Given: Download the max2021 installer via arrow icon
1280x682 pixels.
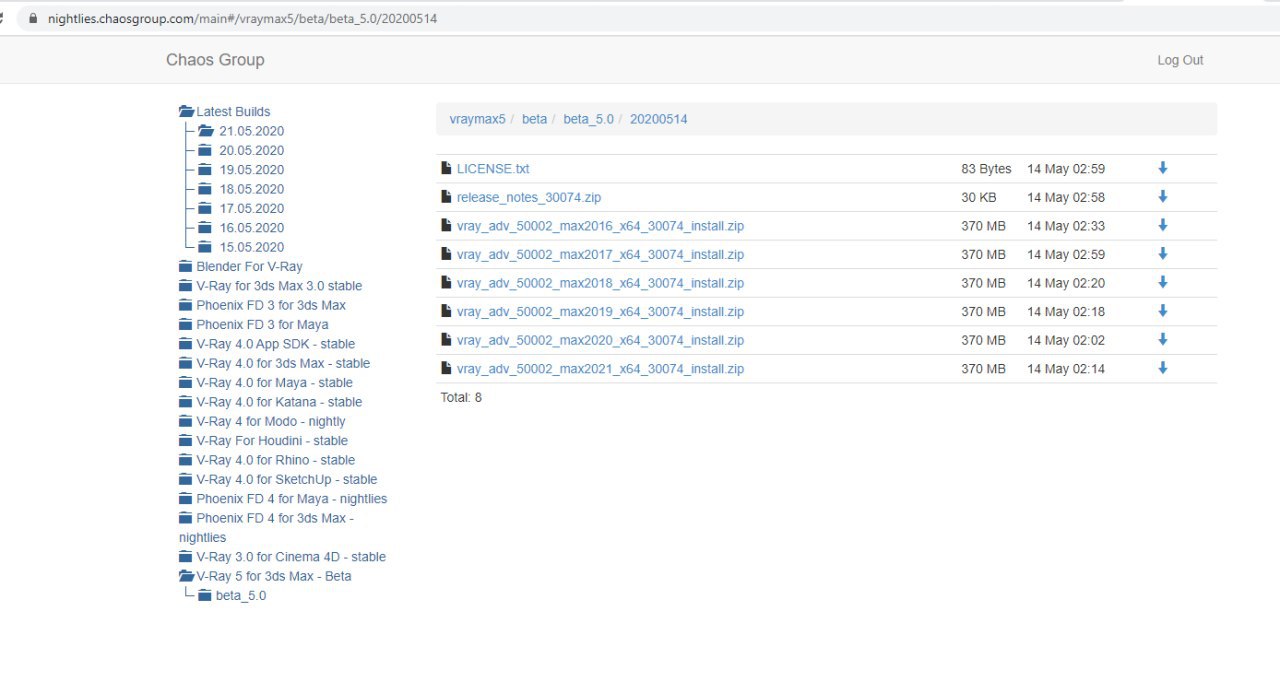Looking at the screenshot, I should (1162, 368).
